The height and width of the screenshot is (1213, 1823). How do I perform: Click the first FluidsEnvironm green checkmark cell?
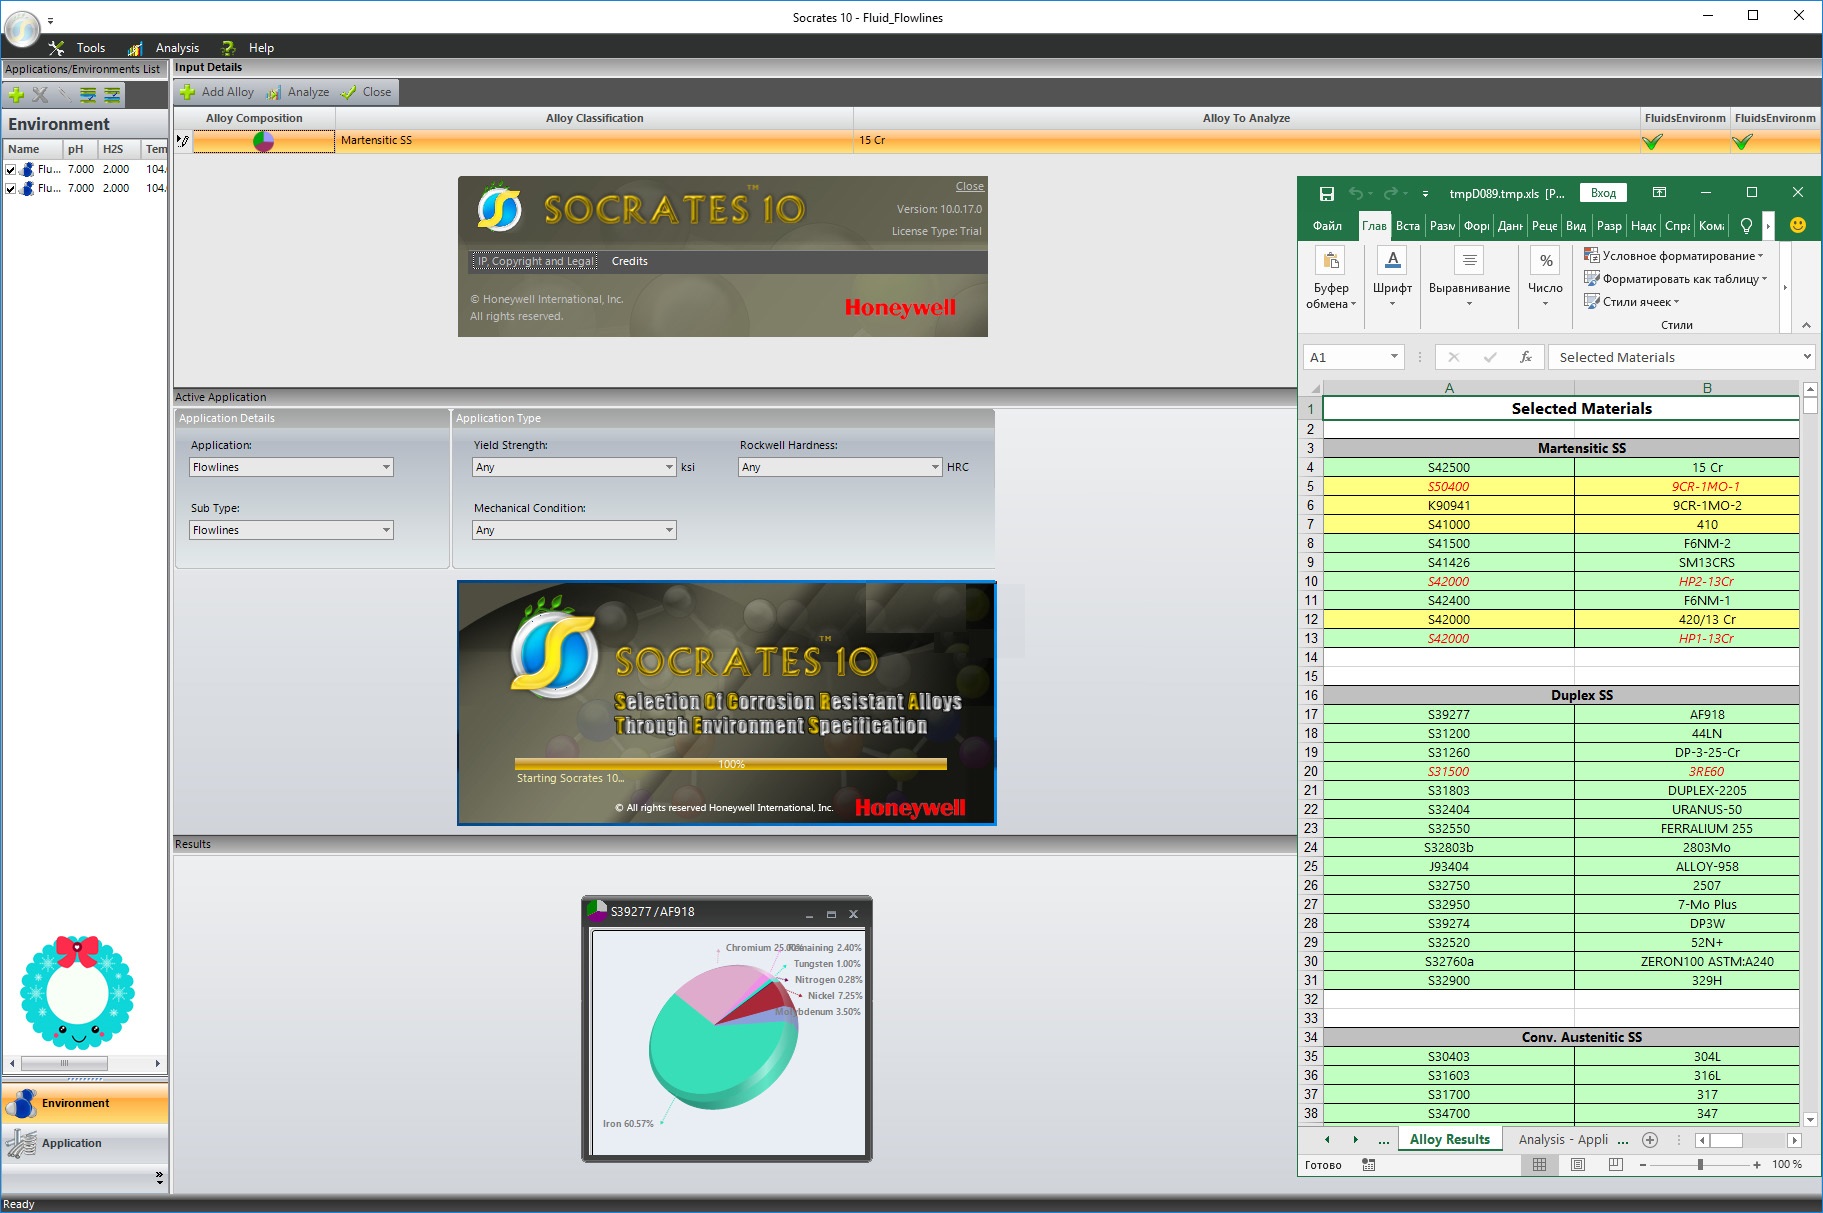[x=1652, y=141]
